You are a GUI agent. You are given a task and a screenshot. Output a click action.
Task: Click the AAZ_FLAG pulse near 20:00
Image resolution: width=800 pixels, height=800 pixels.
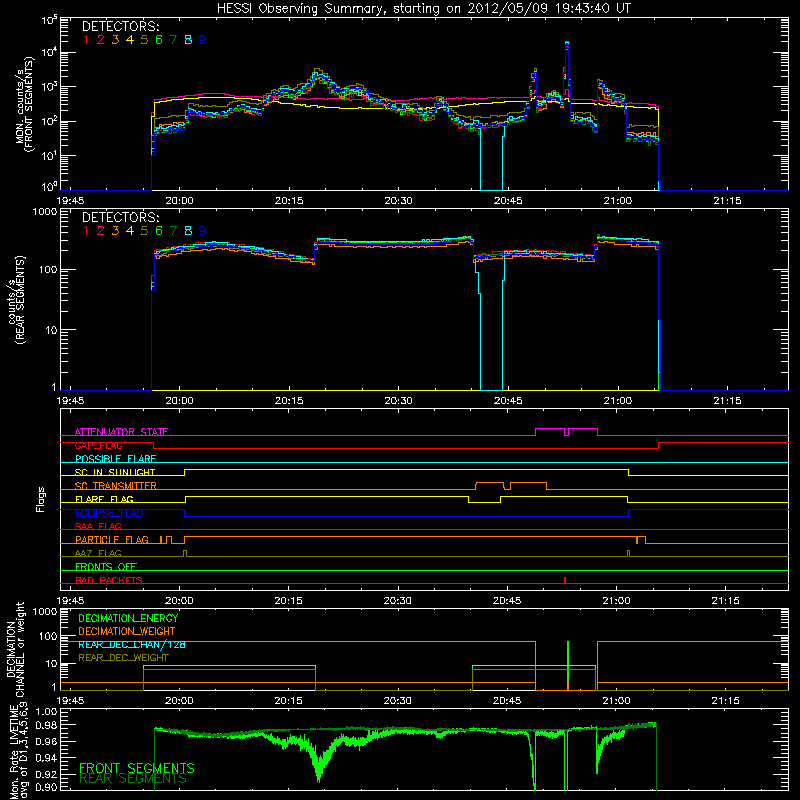[185, 553]
